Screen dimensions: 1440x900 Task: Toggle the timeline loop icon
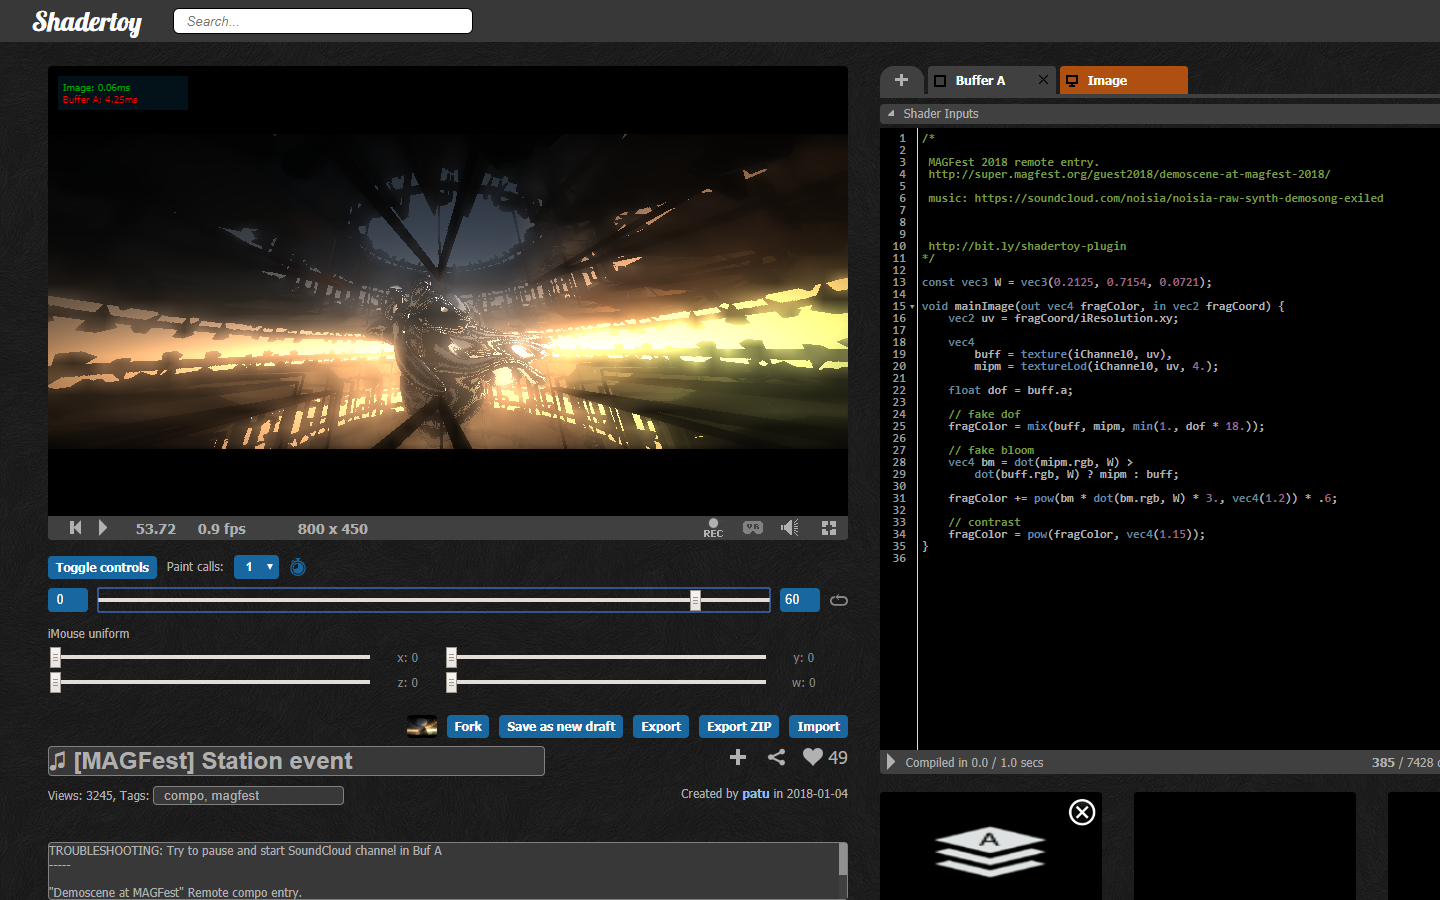839,600
